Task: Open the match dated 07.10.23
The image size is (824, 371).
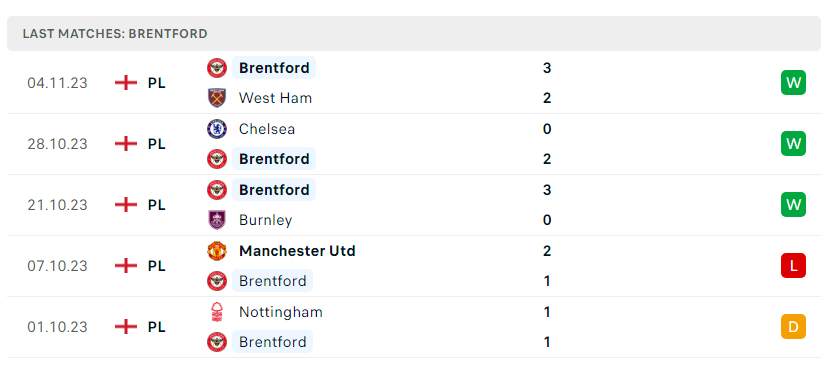Action: pos(412,266)
